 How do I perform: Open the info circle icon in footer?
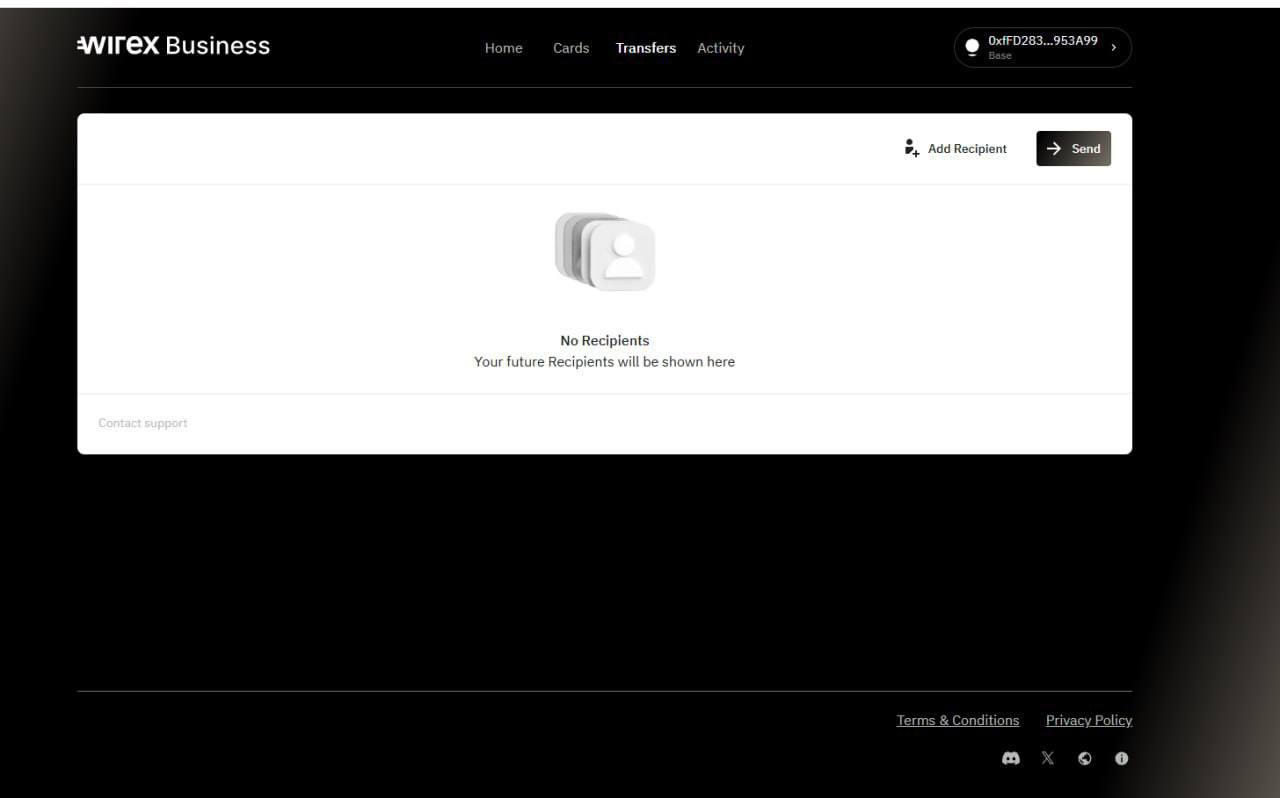tap(1121, 758)
